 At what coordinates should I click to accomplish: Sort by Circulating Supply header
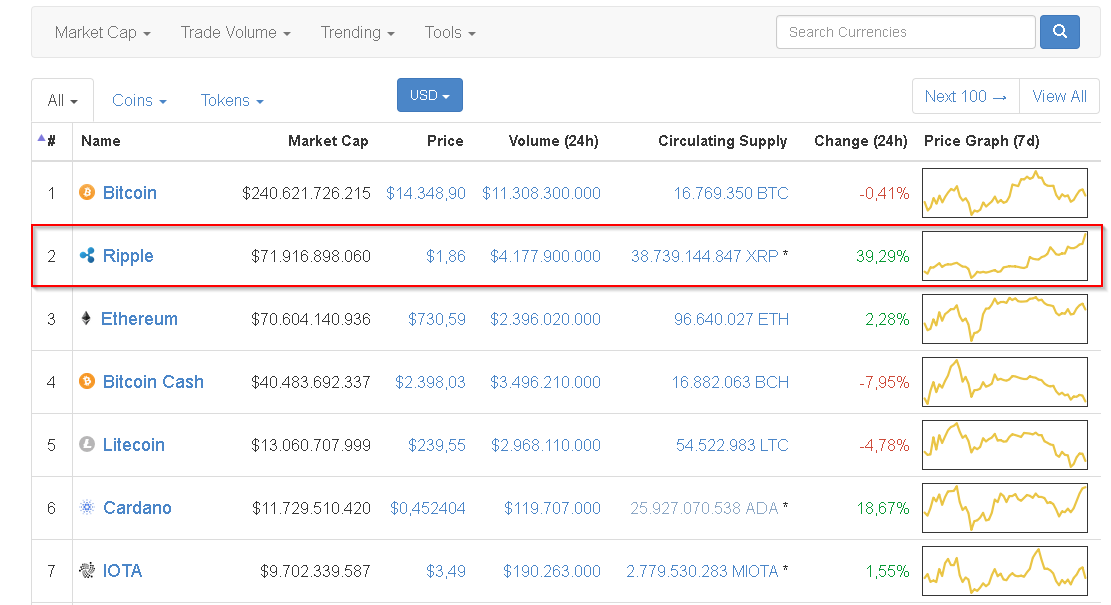tap(723, 141)
